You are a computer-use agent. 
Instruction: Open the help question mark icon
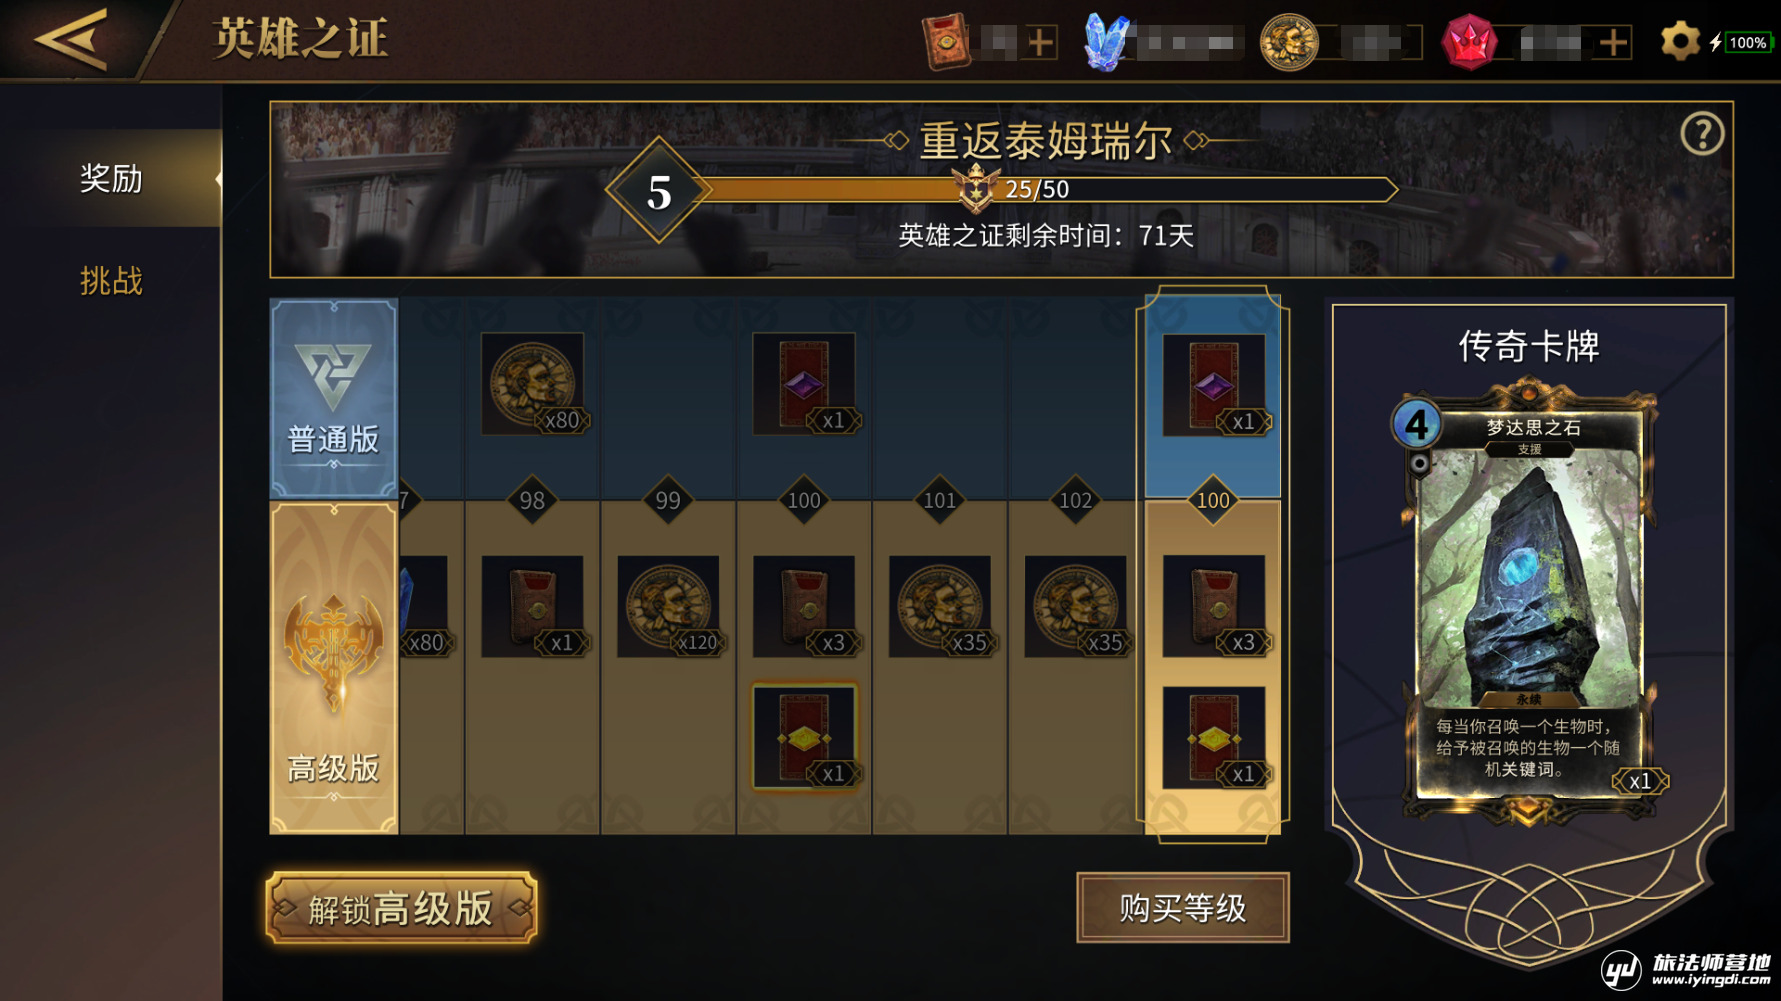(x=1702, y=133)
